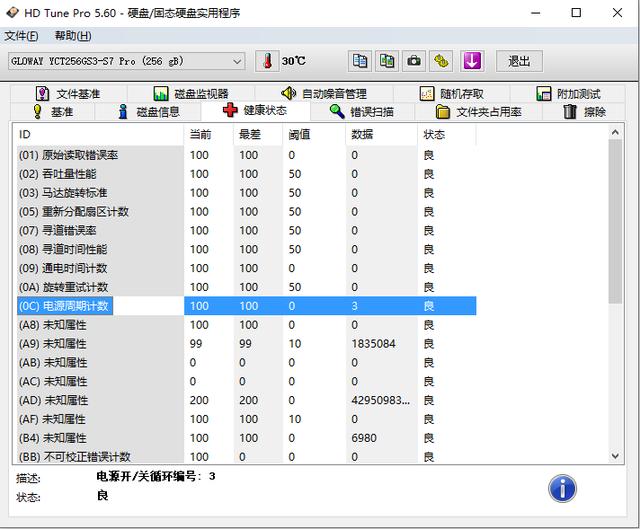Click the 状态 column header

pos(447,134)
